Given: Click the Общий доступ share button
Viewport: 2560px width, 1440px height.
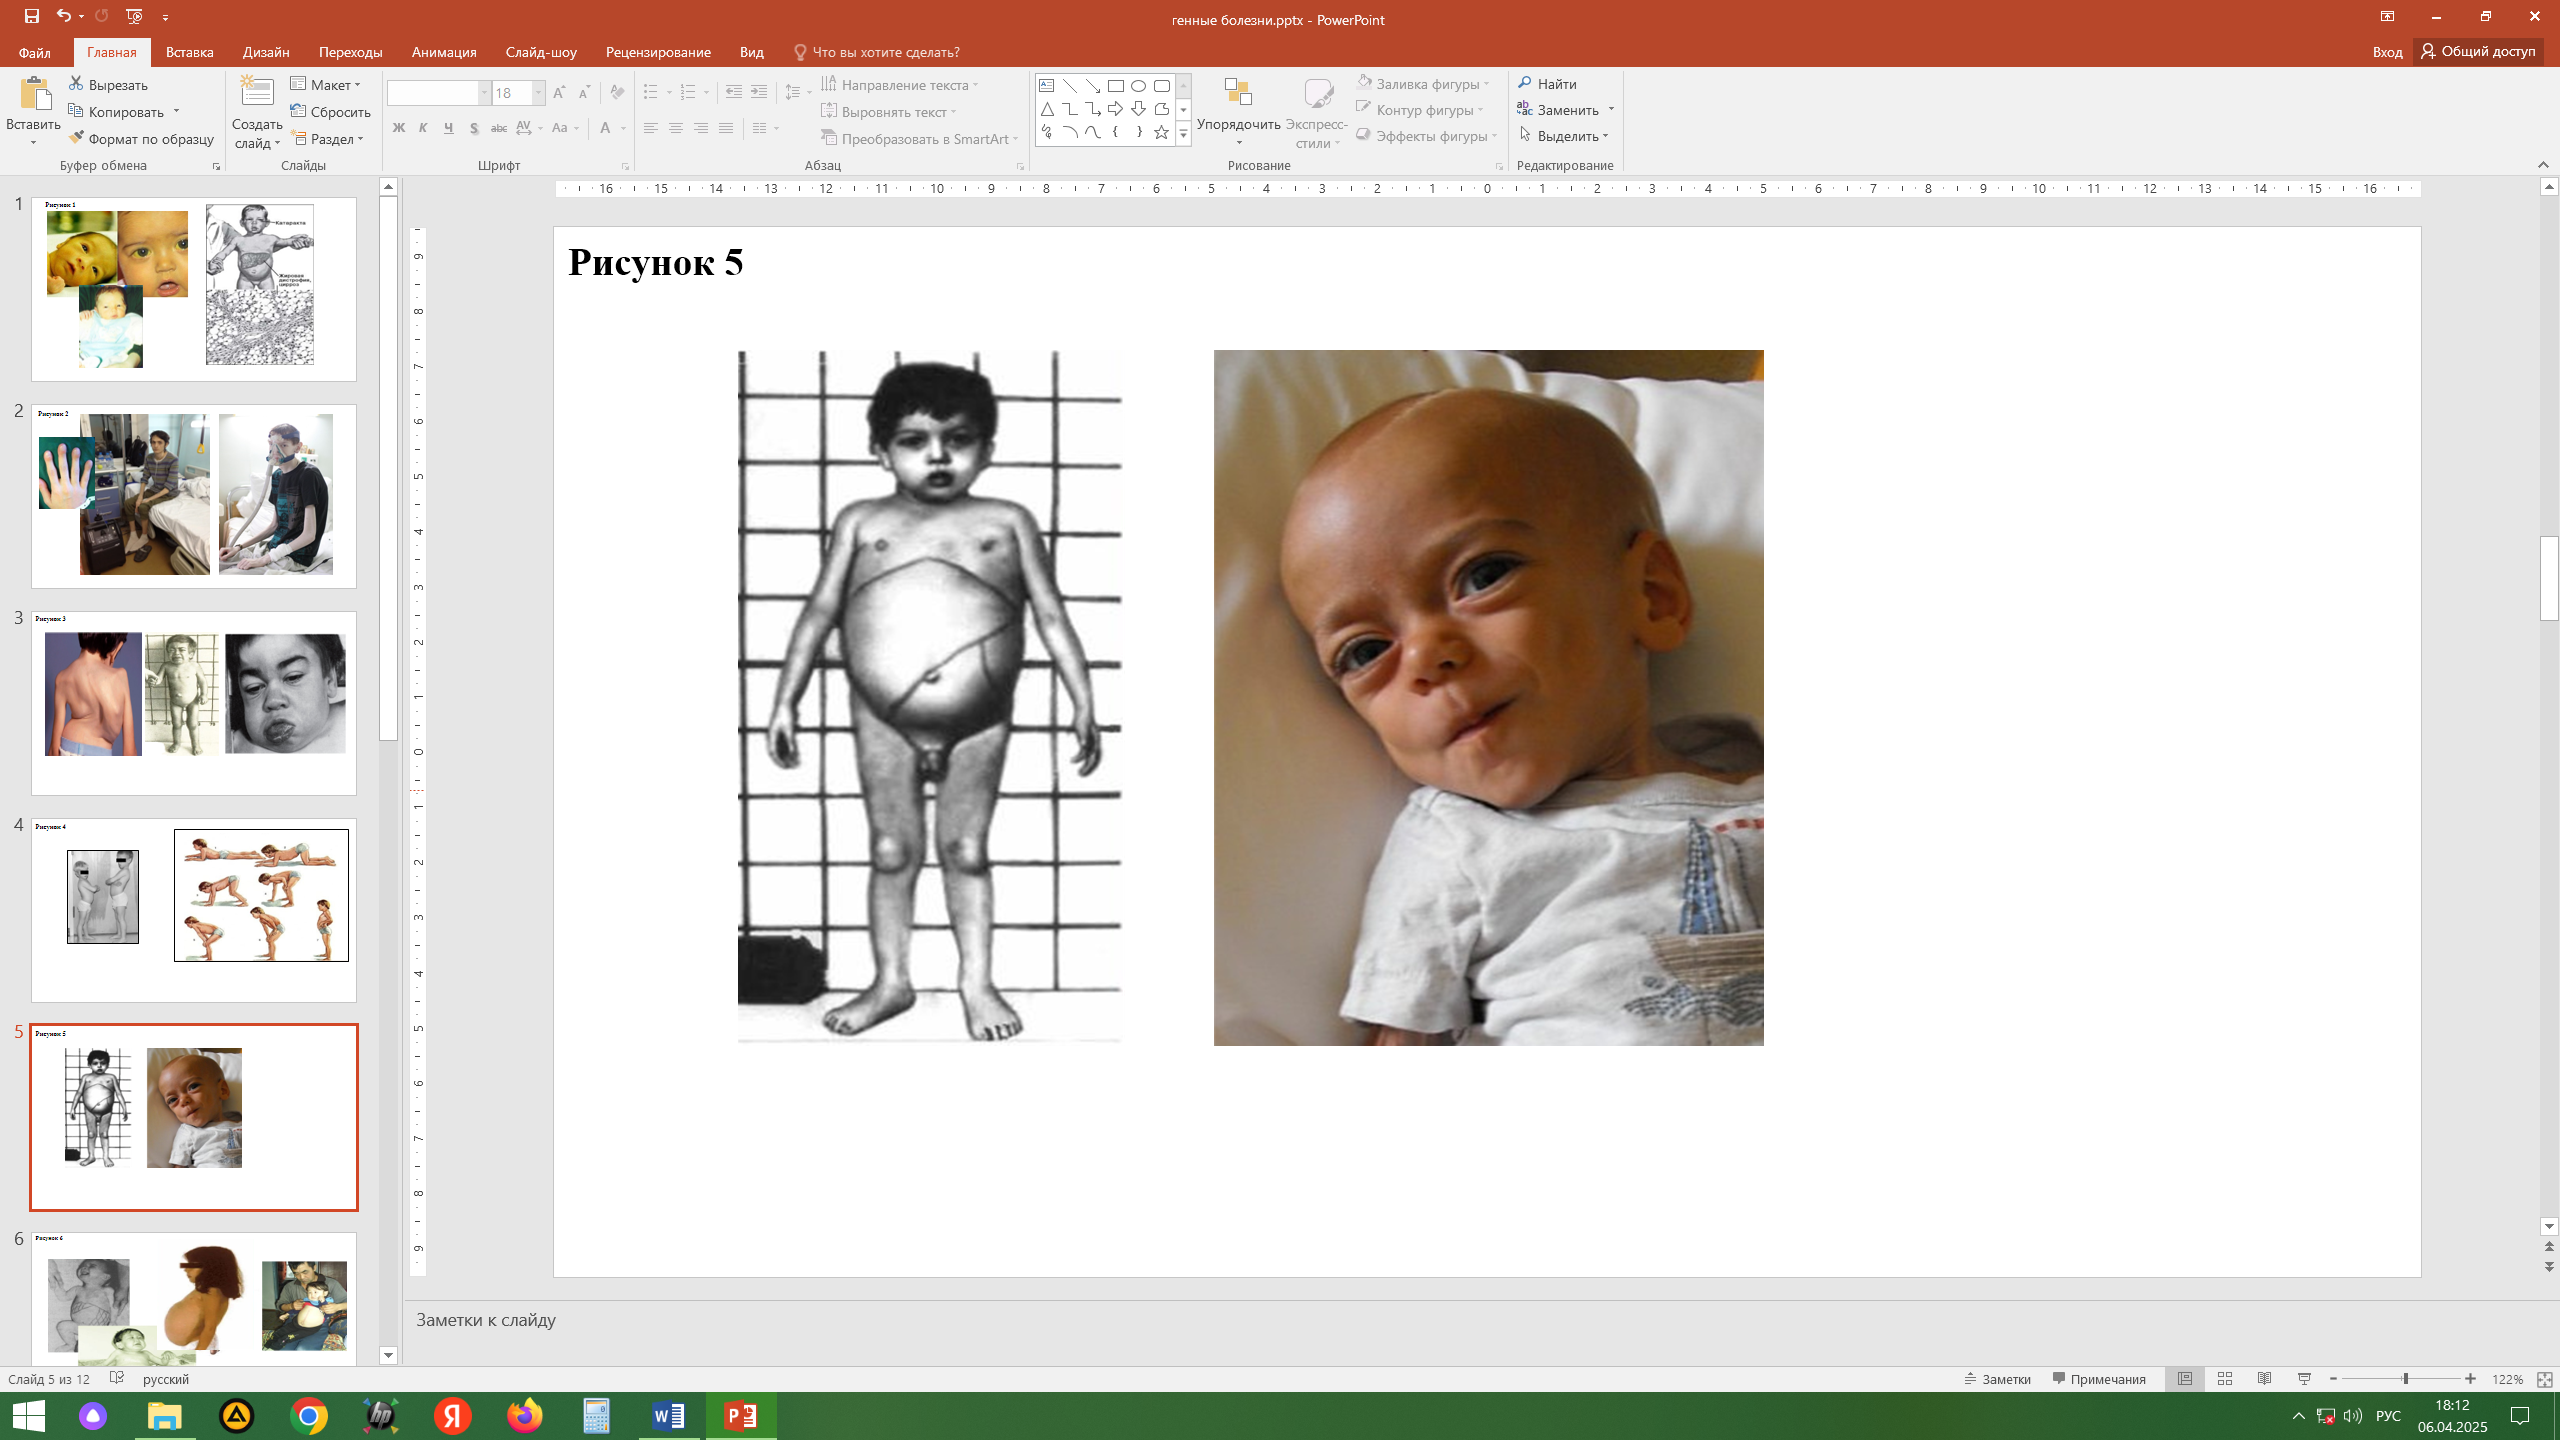Looking at the screenshot, I should coord(2478,51).
